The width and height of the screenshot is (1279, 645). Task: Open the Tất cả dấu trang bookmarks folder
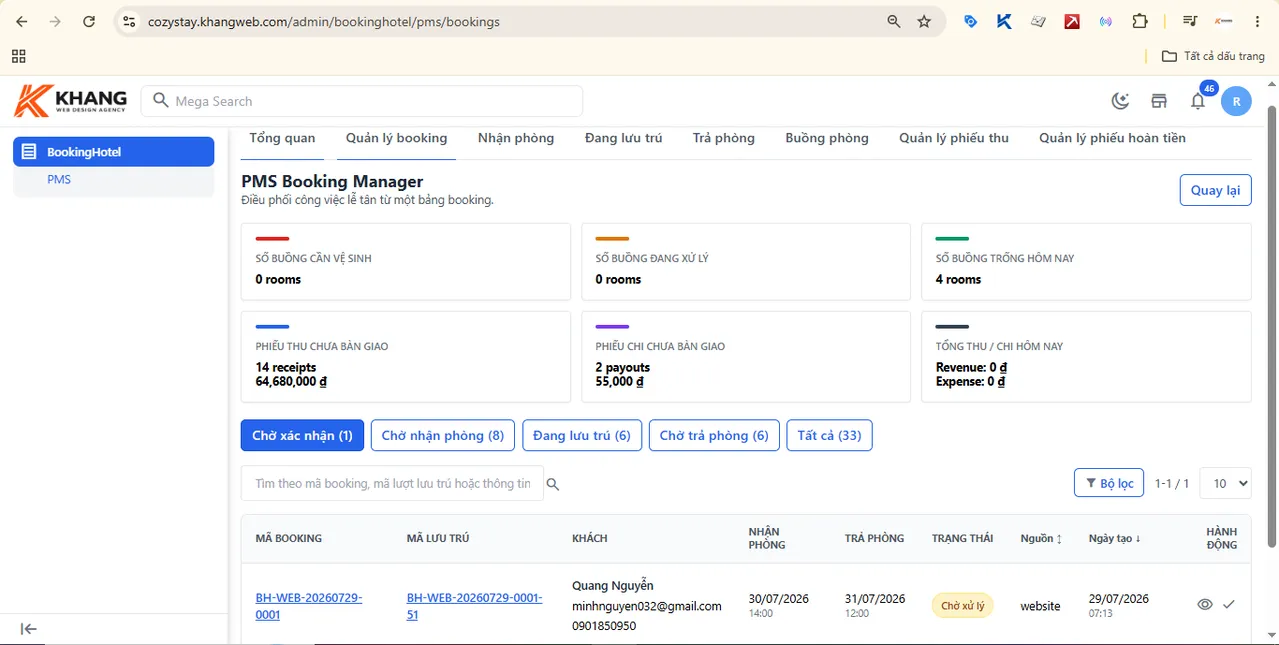[1213, 56]
